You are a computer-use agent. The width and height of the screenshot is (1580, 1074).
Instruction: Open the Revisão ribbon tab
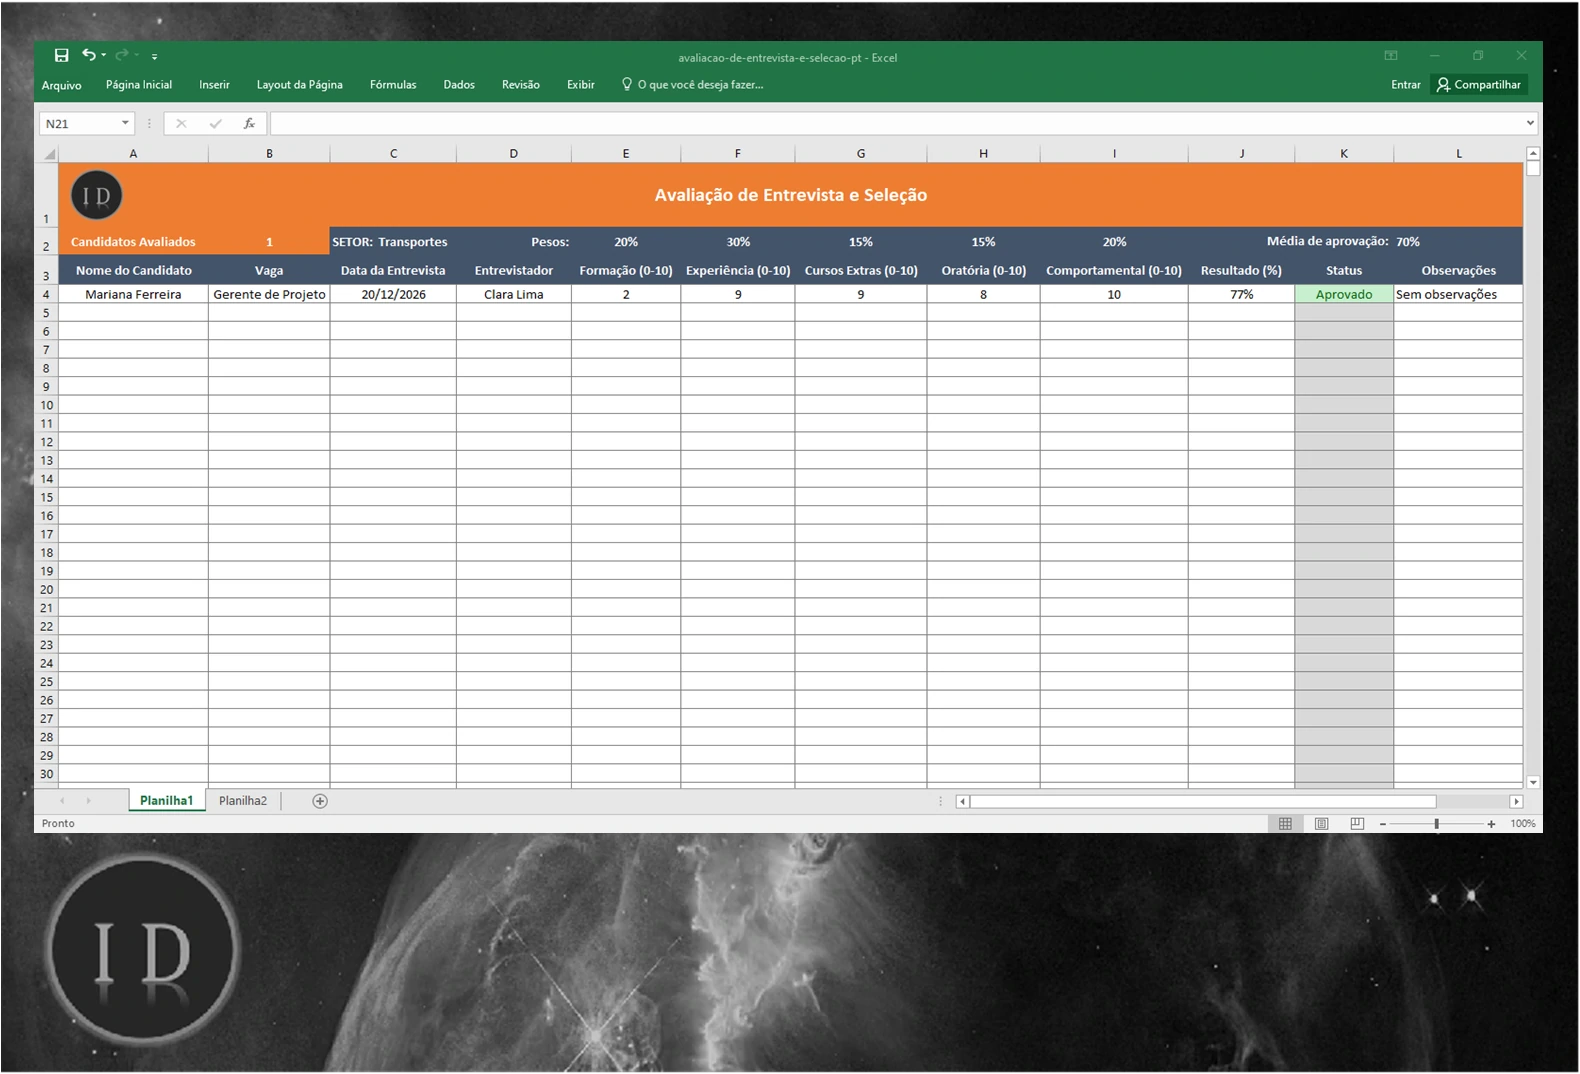521,85
